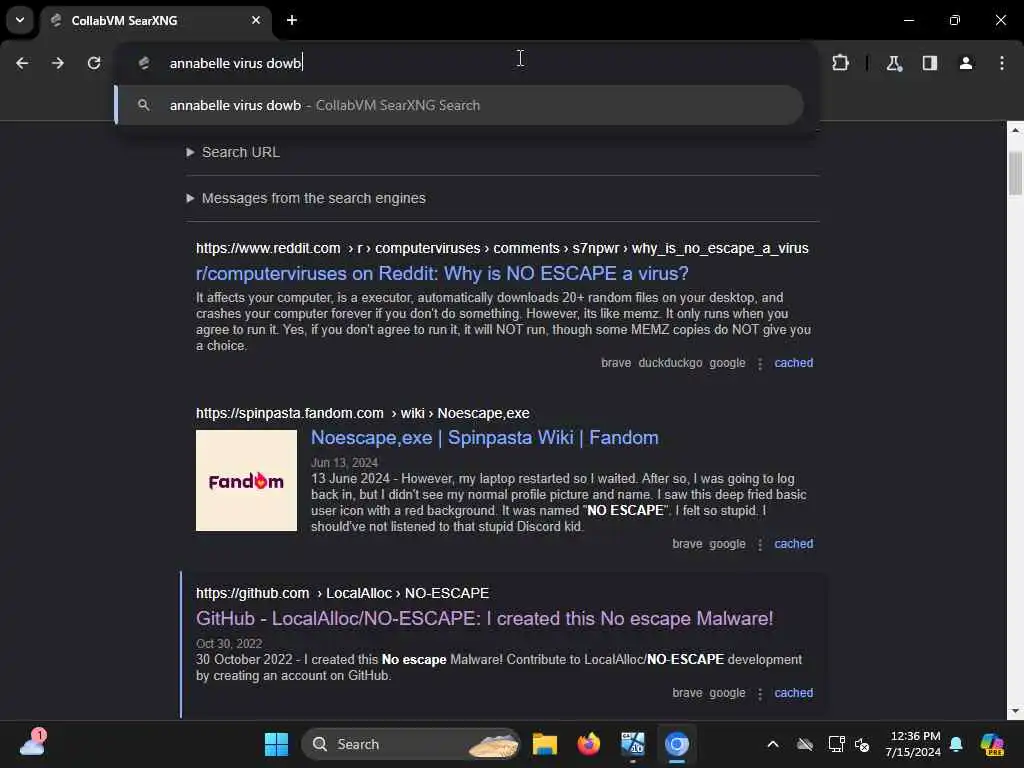The width and height of the screenshot is (1024, 768).
Task: Open the Extensions puzzle icon
Action: pos(840,63)
